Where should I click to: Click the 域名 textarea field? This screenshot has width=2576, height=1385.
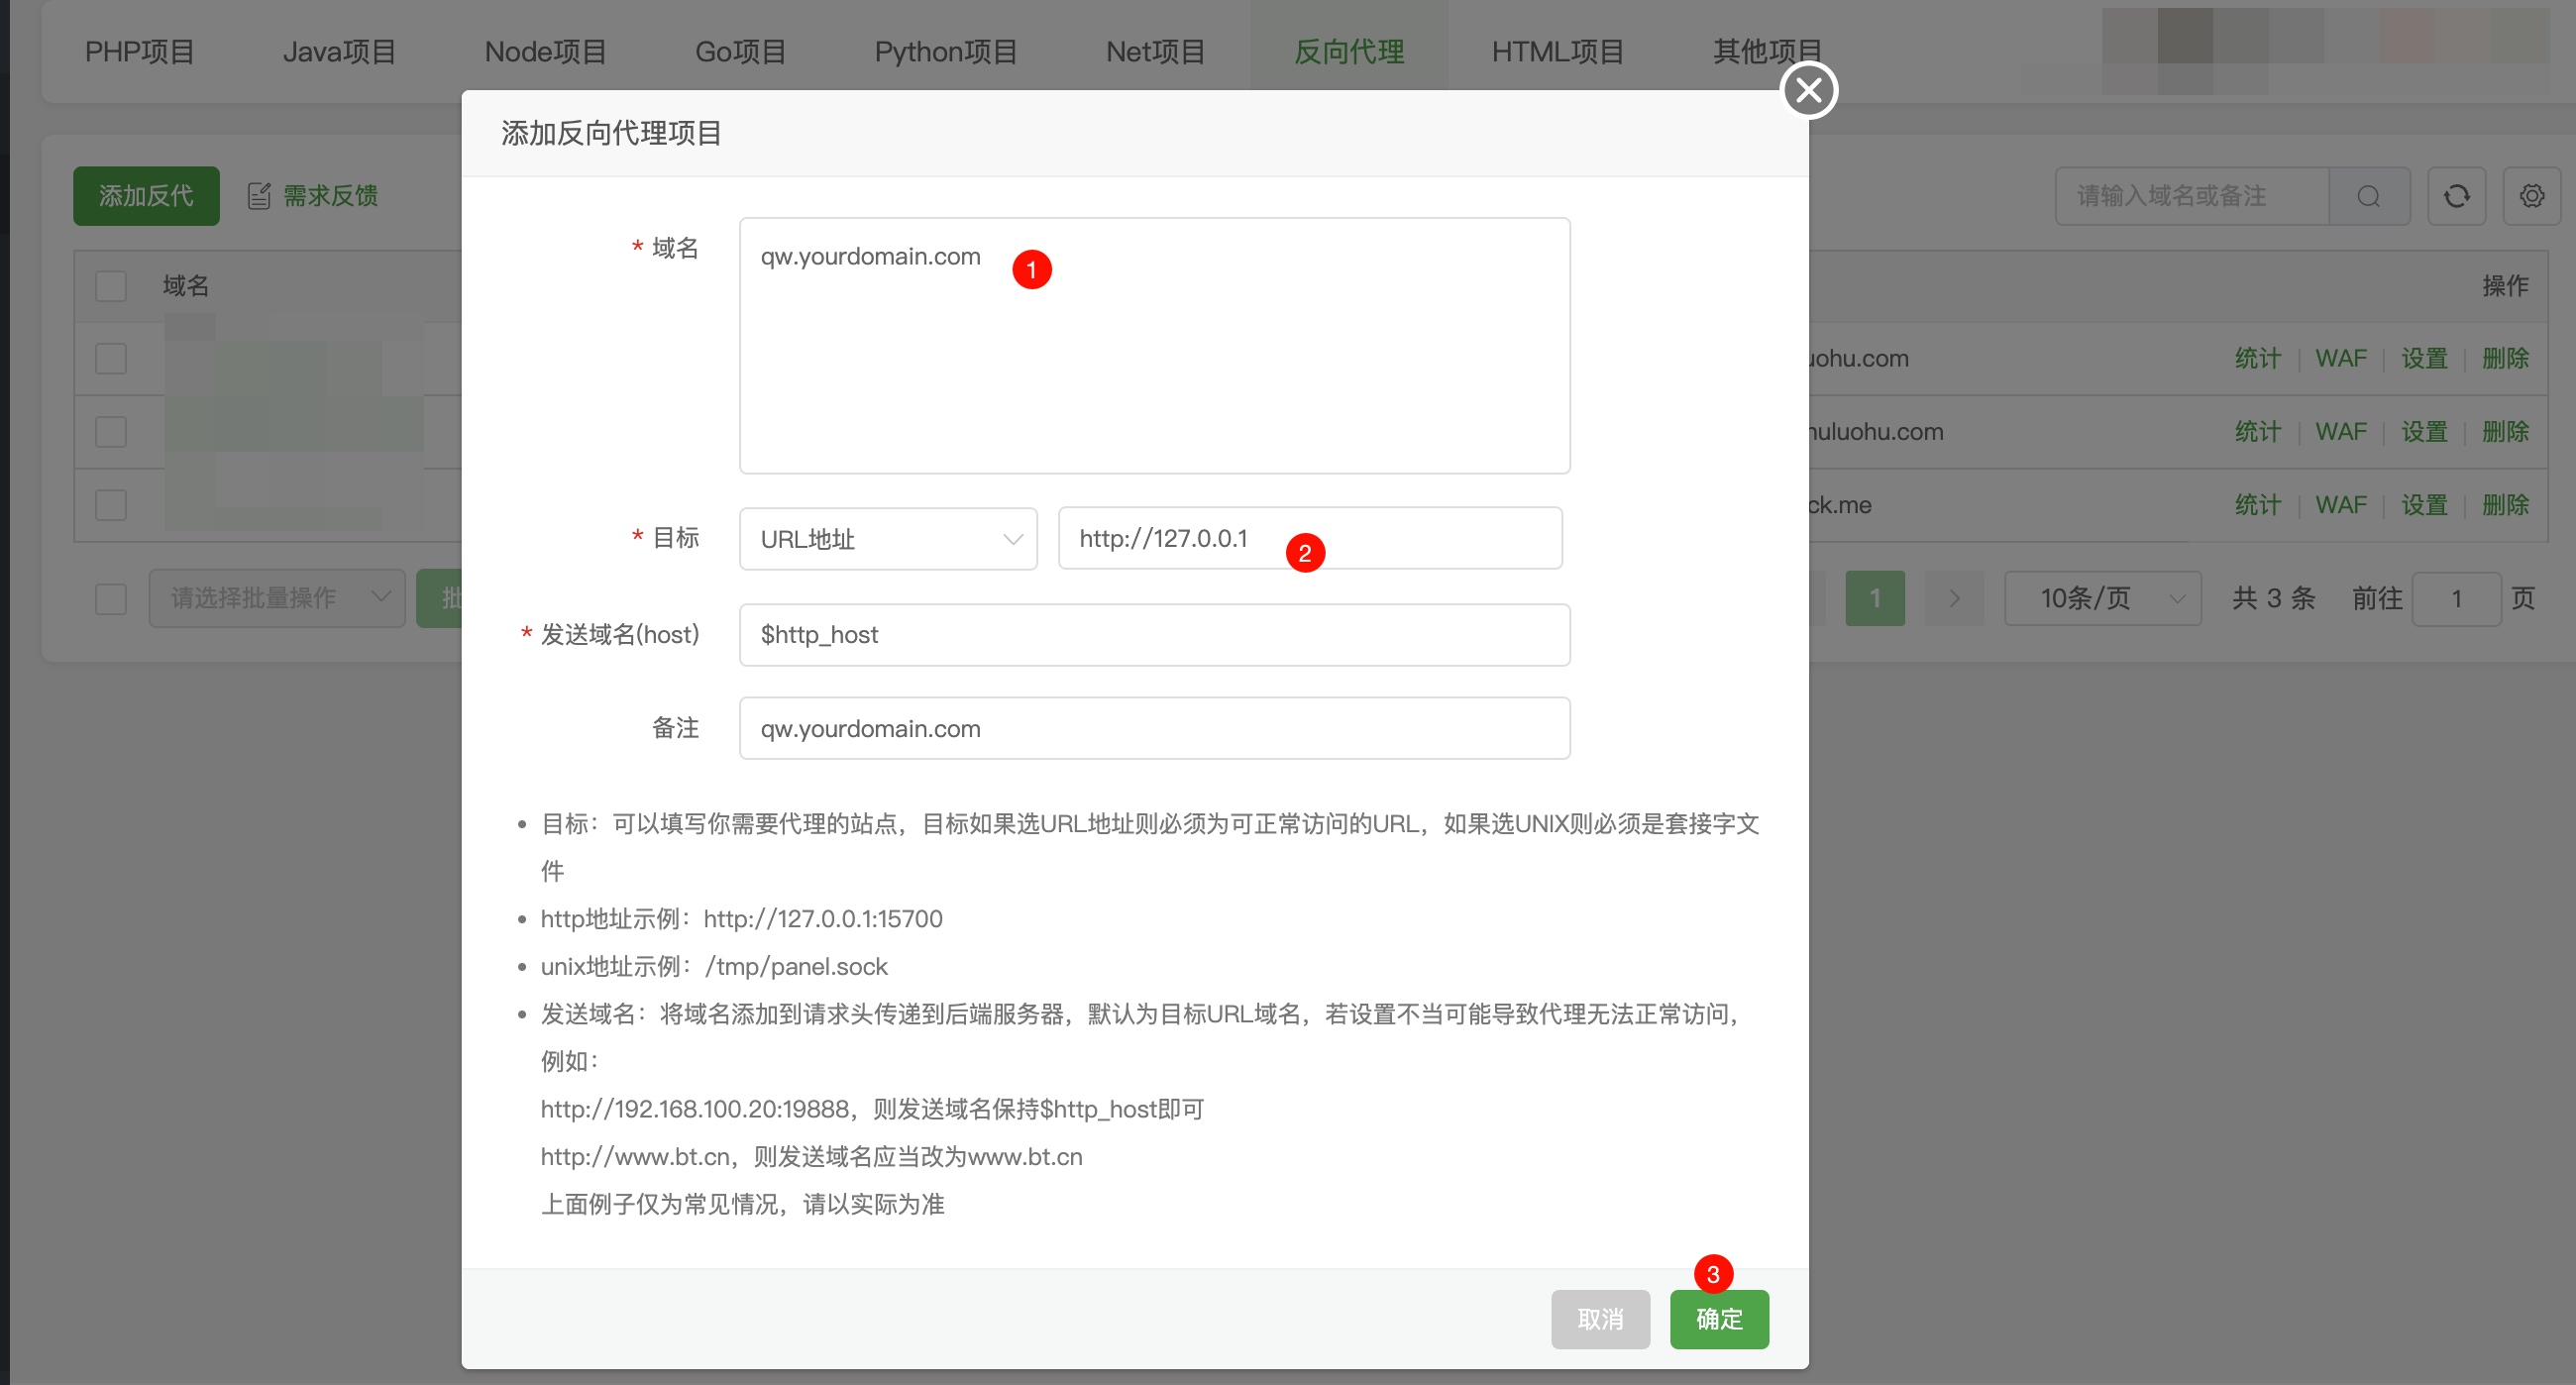(x=1154, y=345)
